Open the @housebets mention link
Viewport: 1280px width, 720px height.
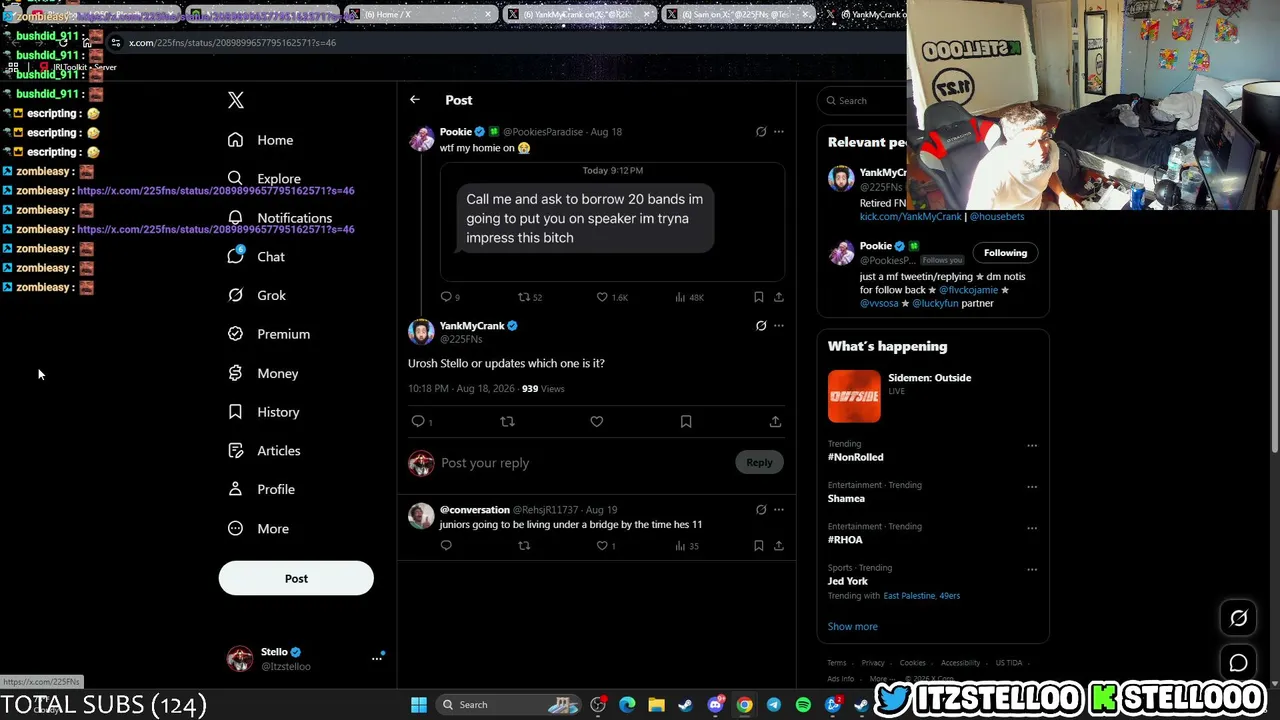[x=997, y=217]
